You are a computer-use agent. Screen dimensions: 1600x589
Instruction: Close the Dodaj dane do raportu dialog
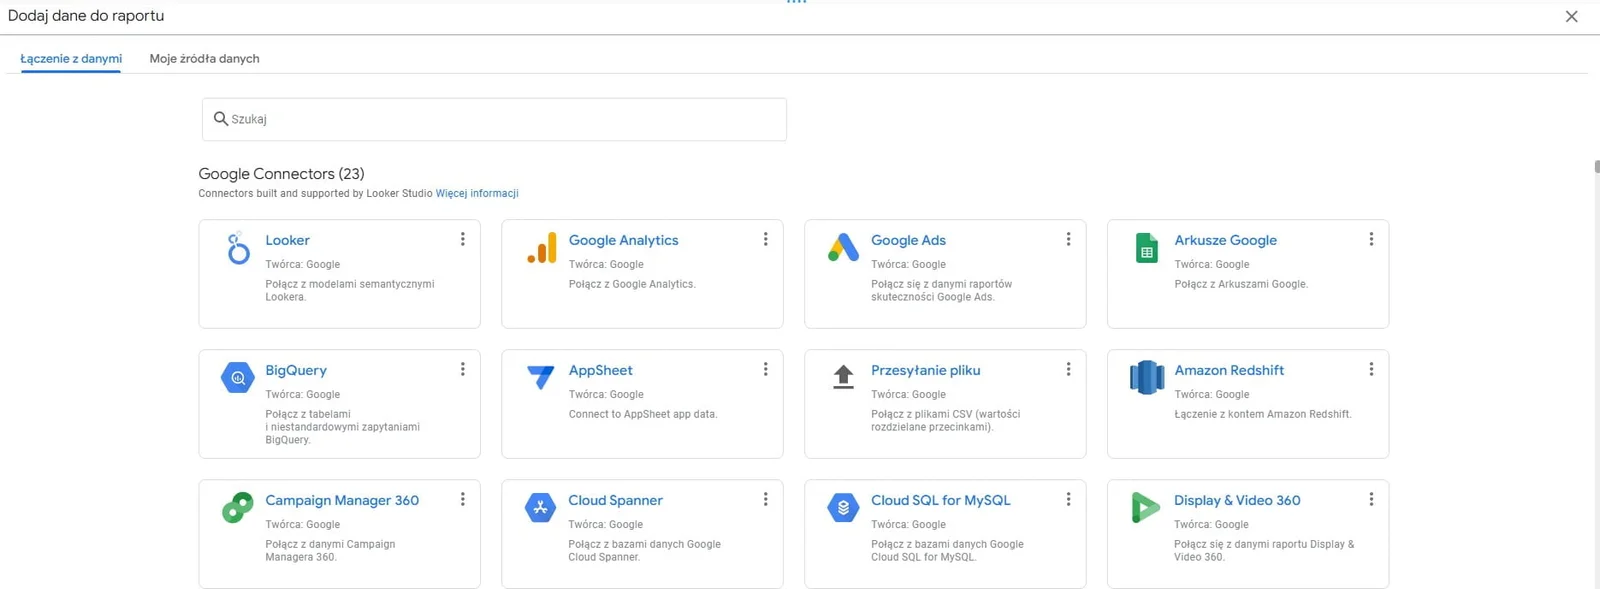1571,16
